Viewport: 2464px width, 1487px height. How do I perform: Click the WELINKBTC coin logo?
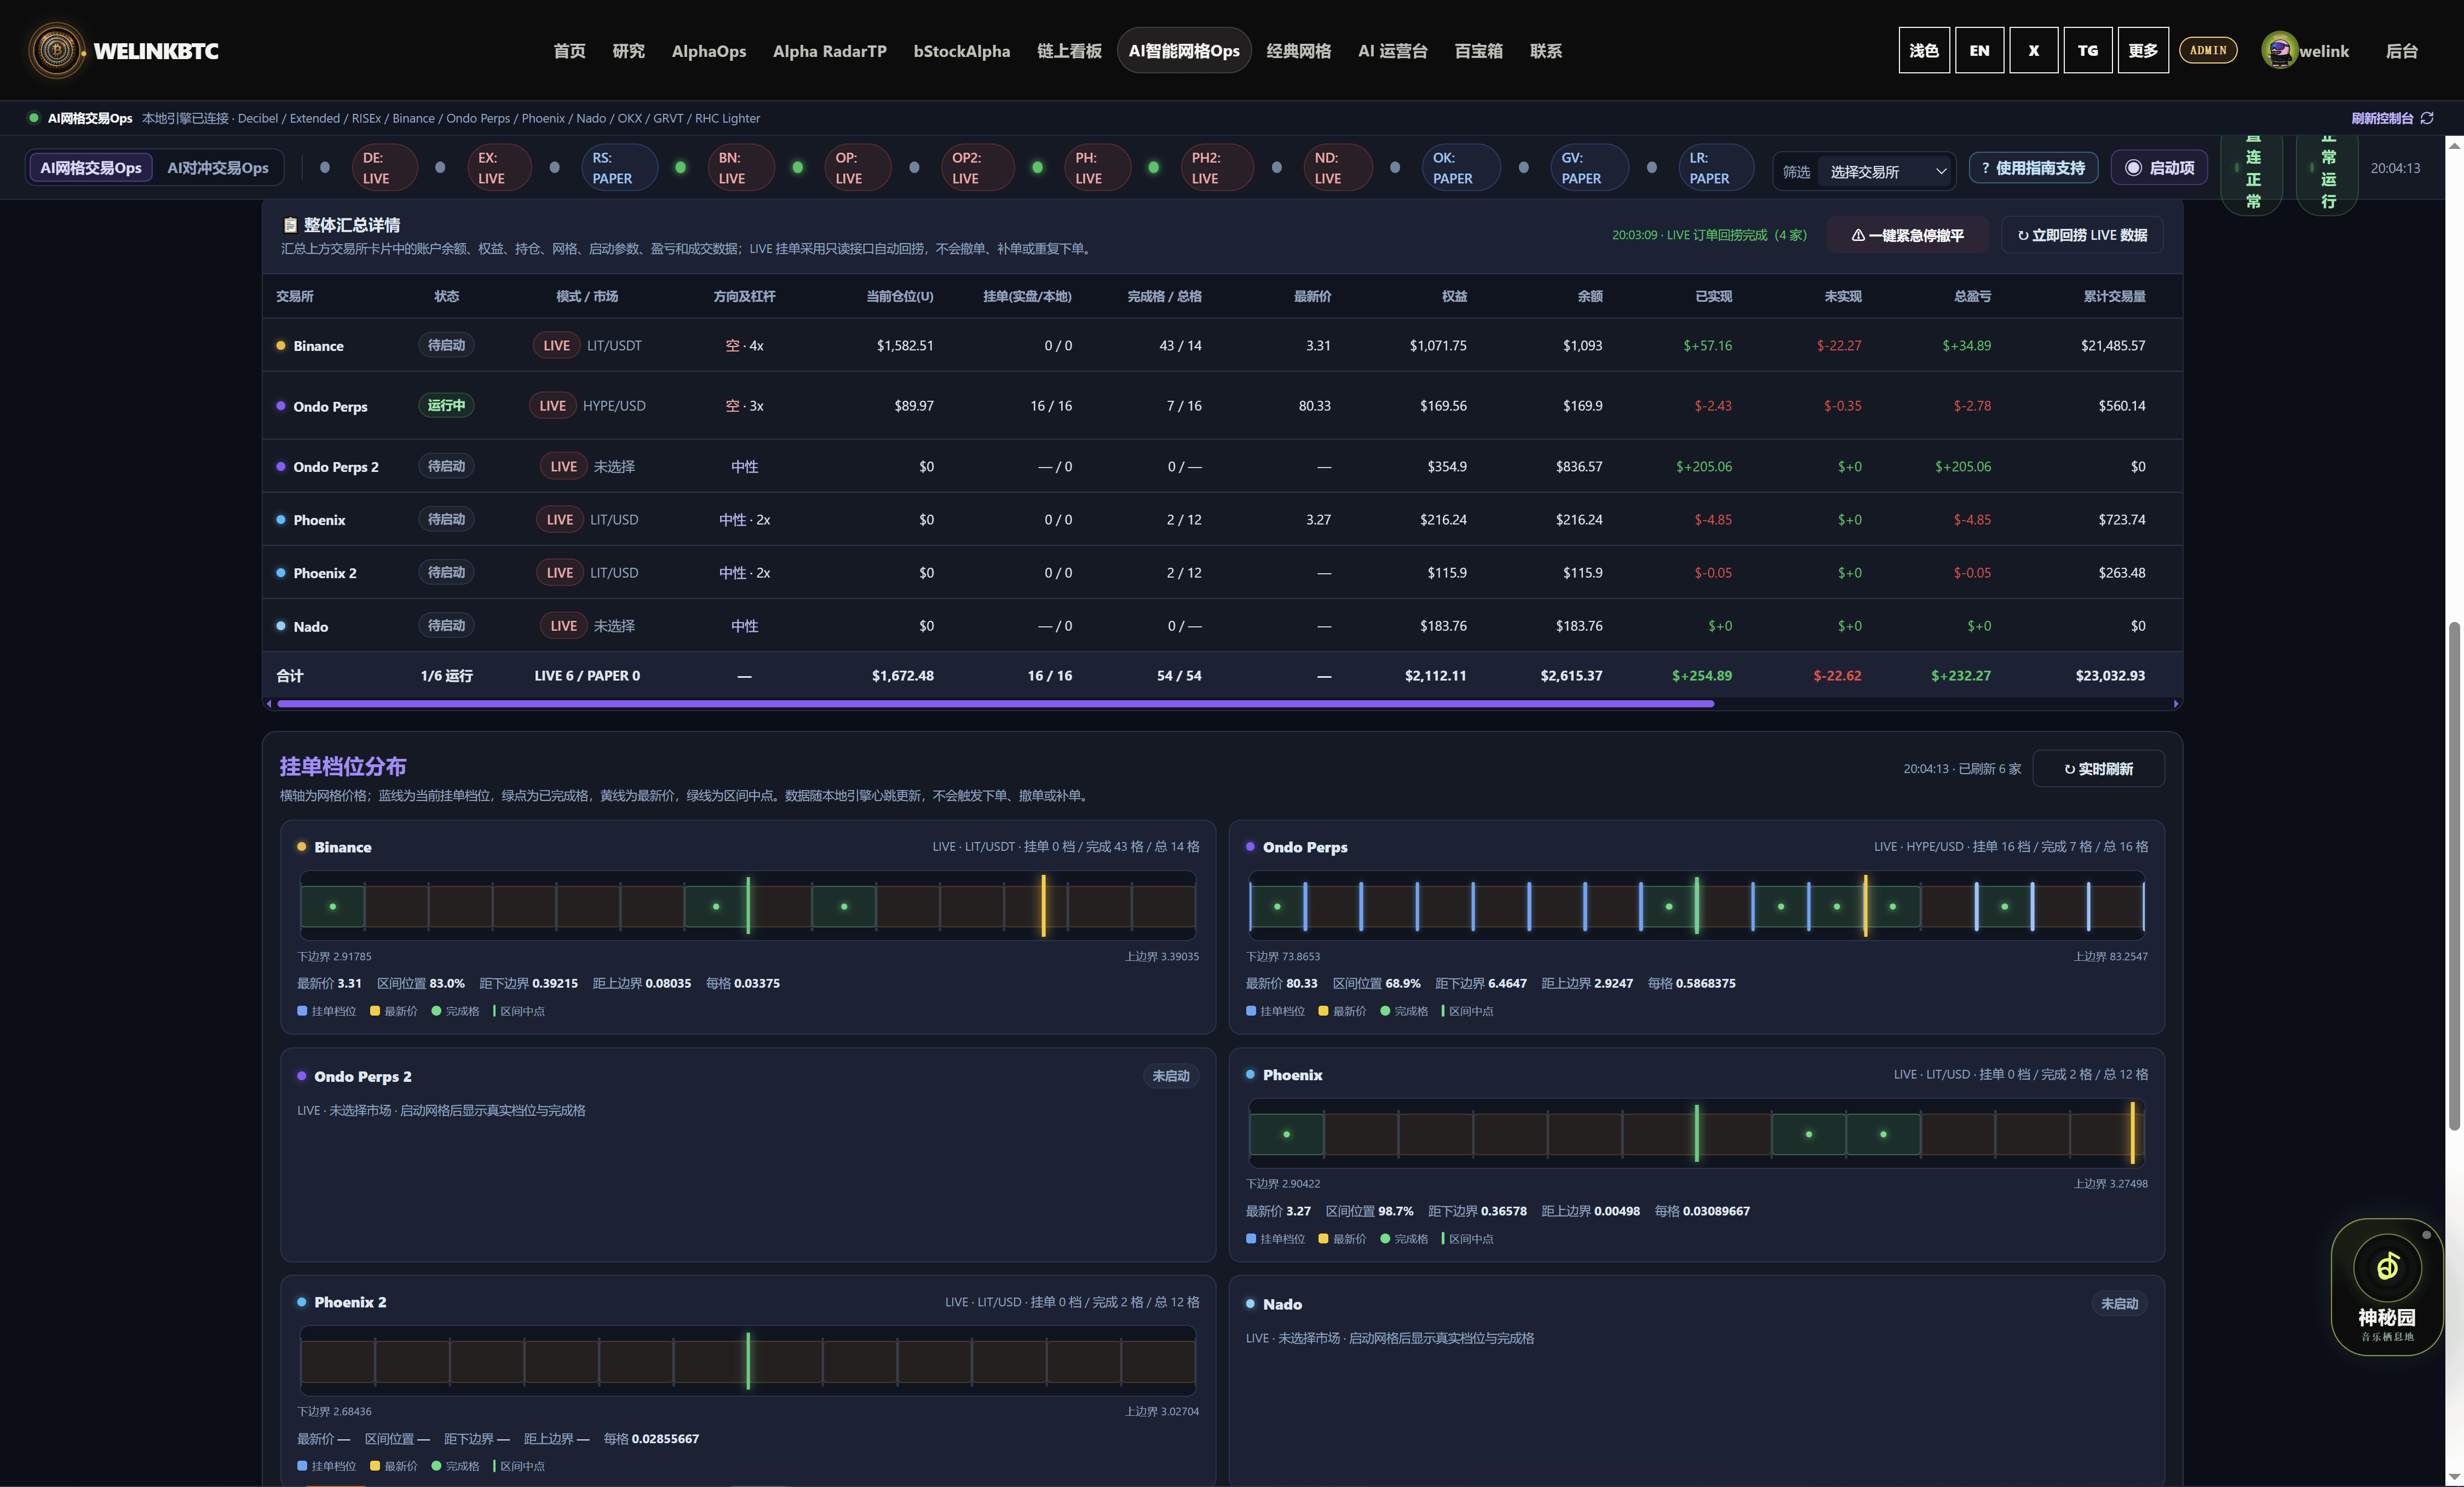click(x=57, y=50)
